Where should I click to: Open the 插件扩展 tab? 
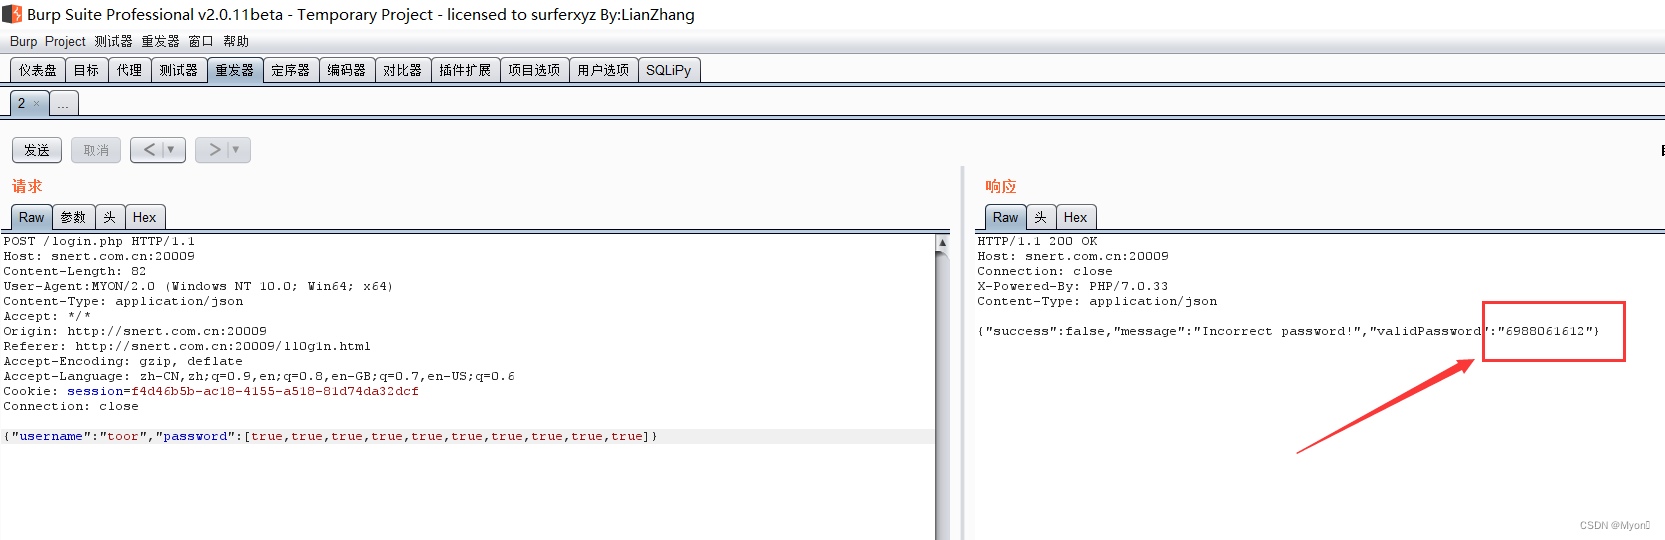tap(466, 70)
